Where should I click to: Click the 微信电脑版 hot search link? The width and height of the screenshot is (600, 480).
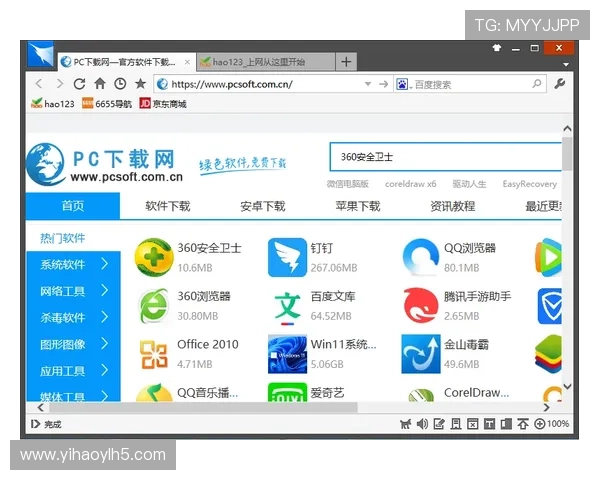(x=347, y=184)
